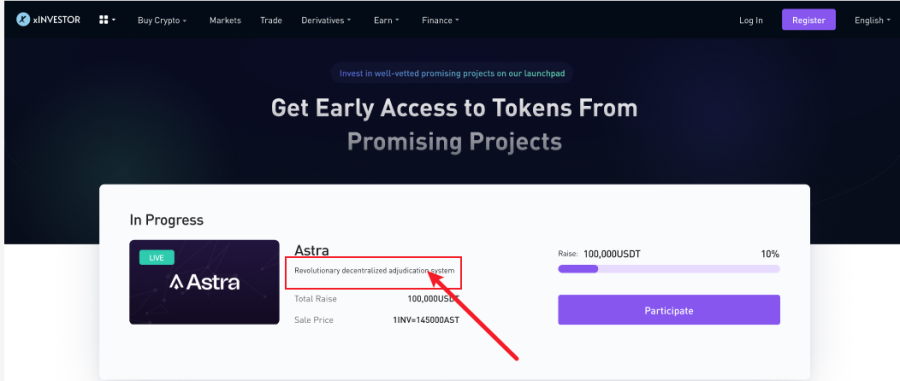Open the apps grid icon menu
Screen dimensions: 900x381
(107, 20)
